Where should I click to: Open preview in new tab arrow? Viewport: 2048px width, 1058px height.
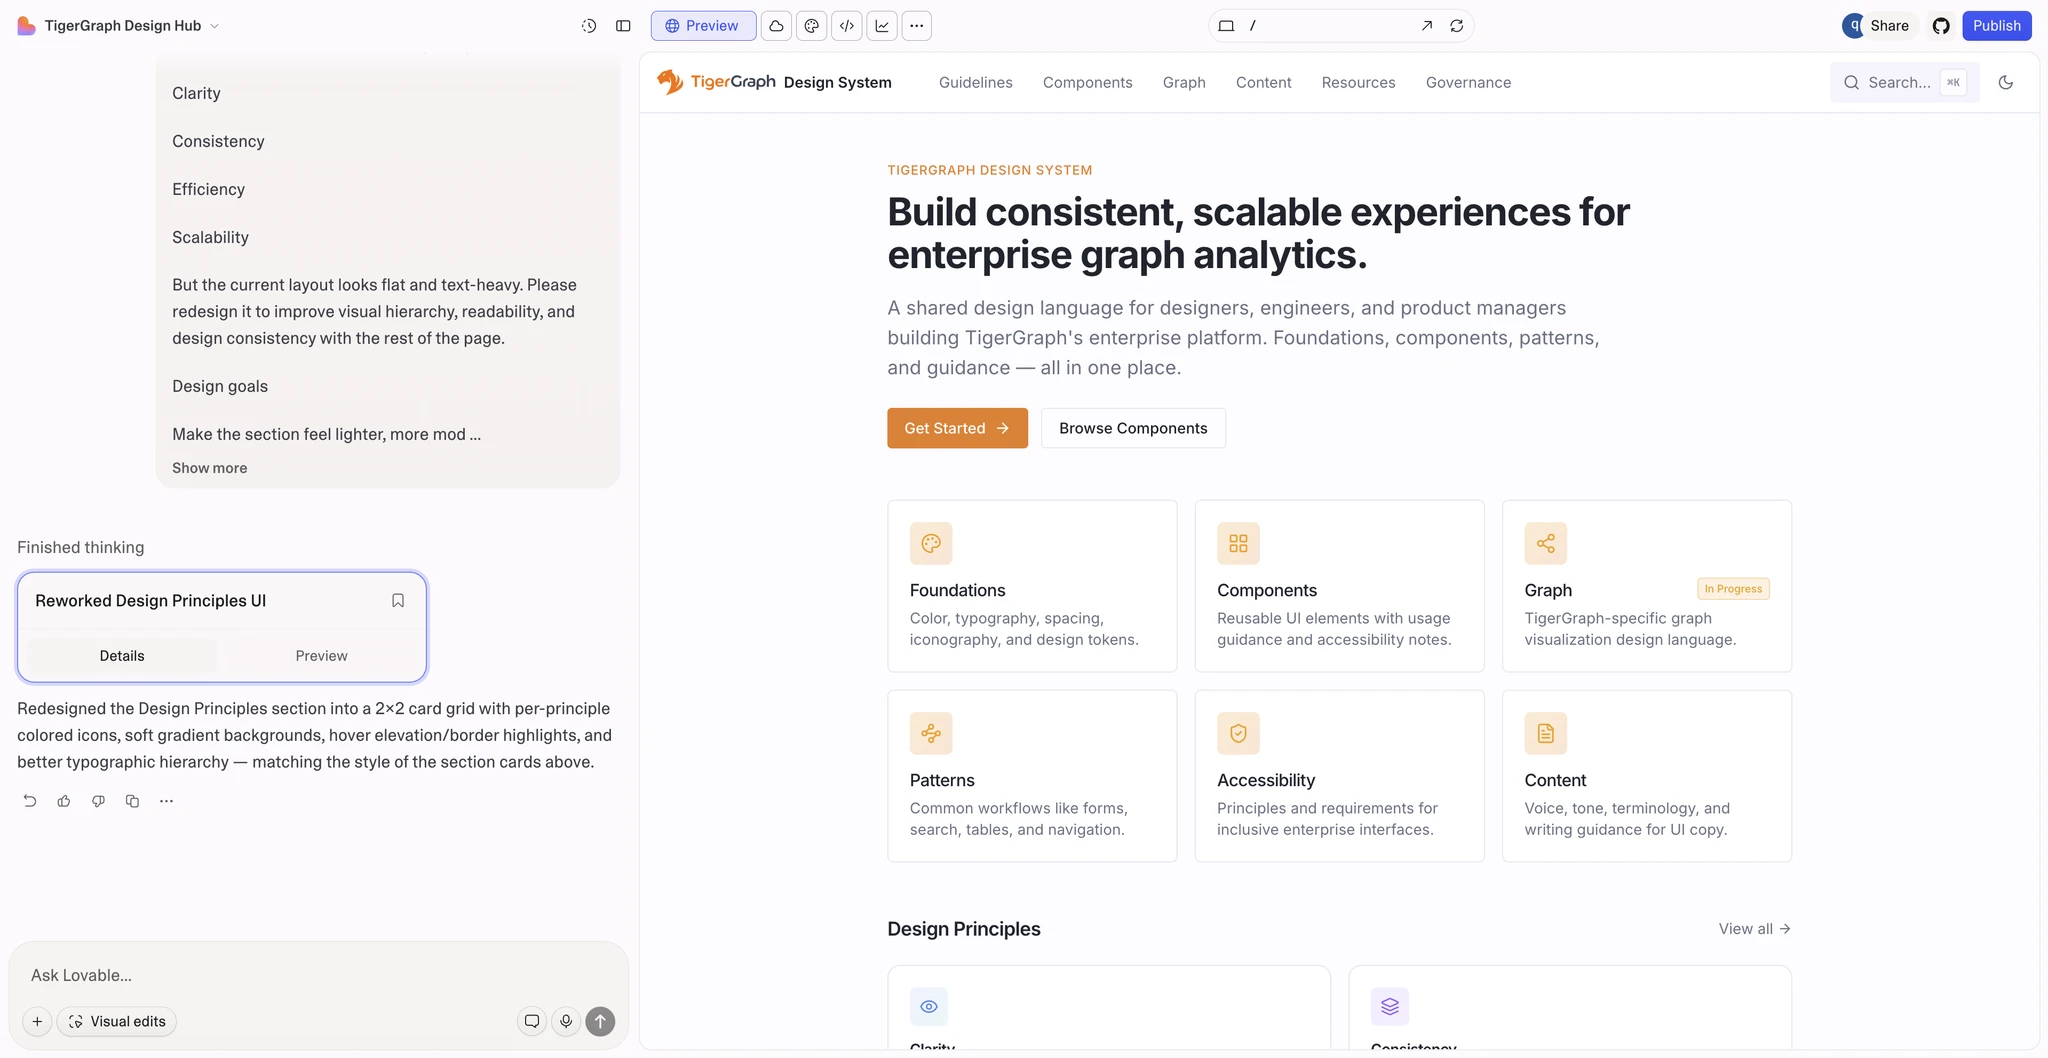point(1427,26)
